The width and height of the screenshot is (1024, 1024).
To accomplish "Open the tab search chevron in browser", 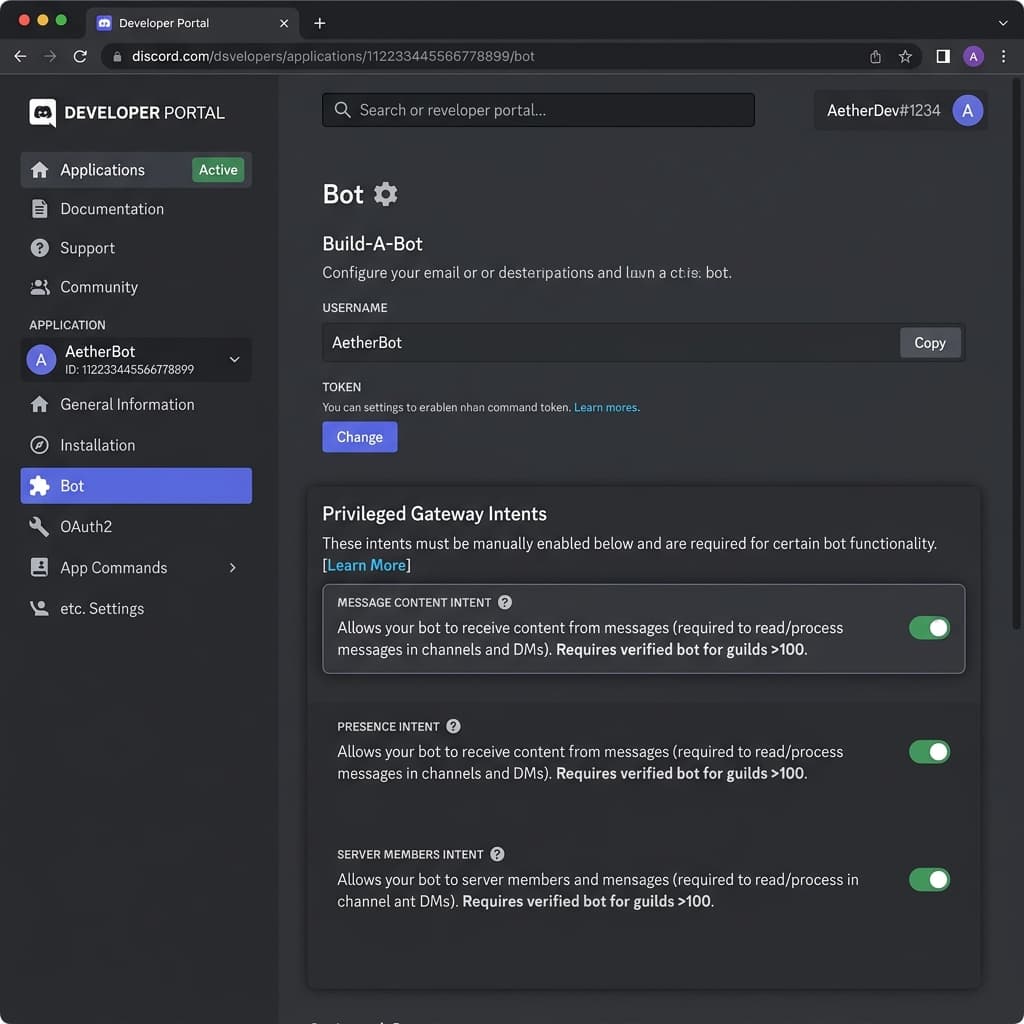I will [1002, 23].
